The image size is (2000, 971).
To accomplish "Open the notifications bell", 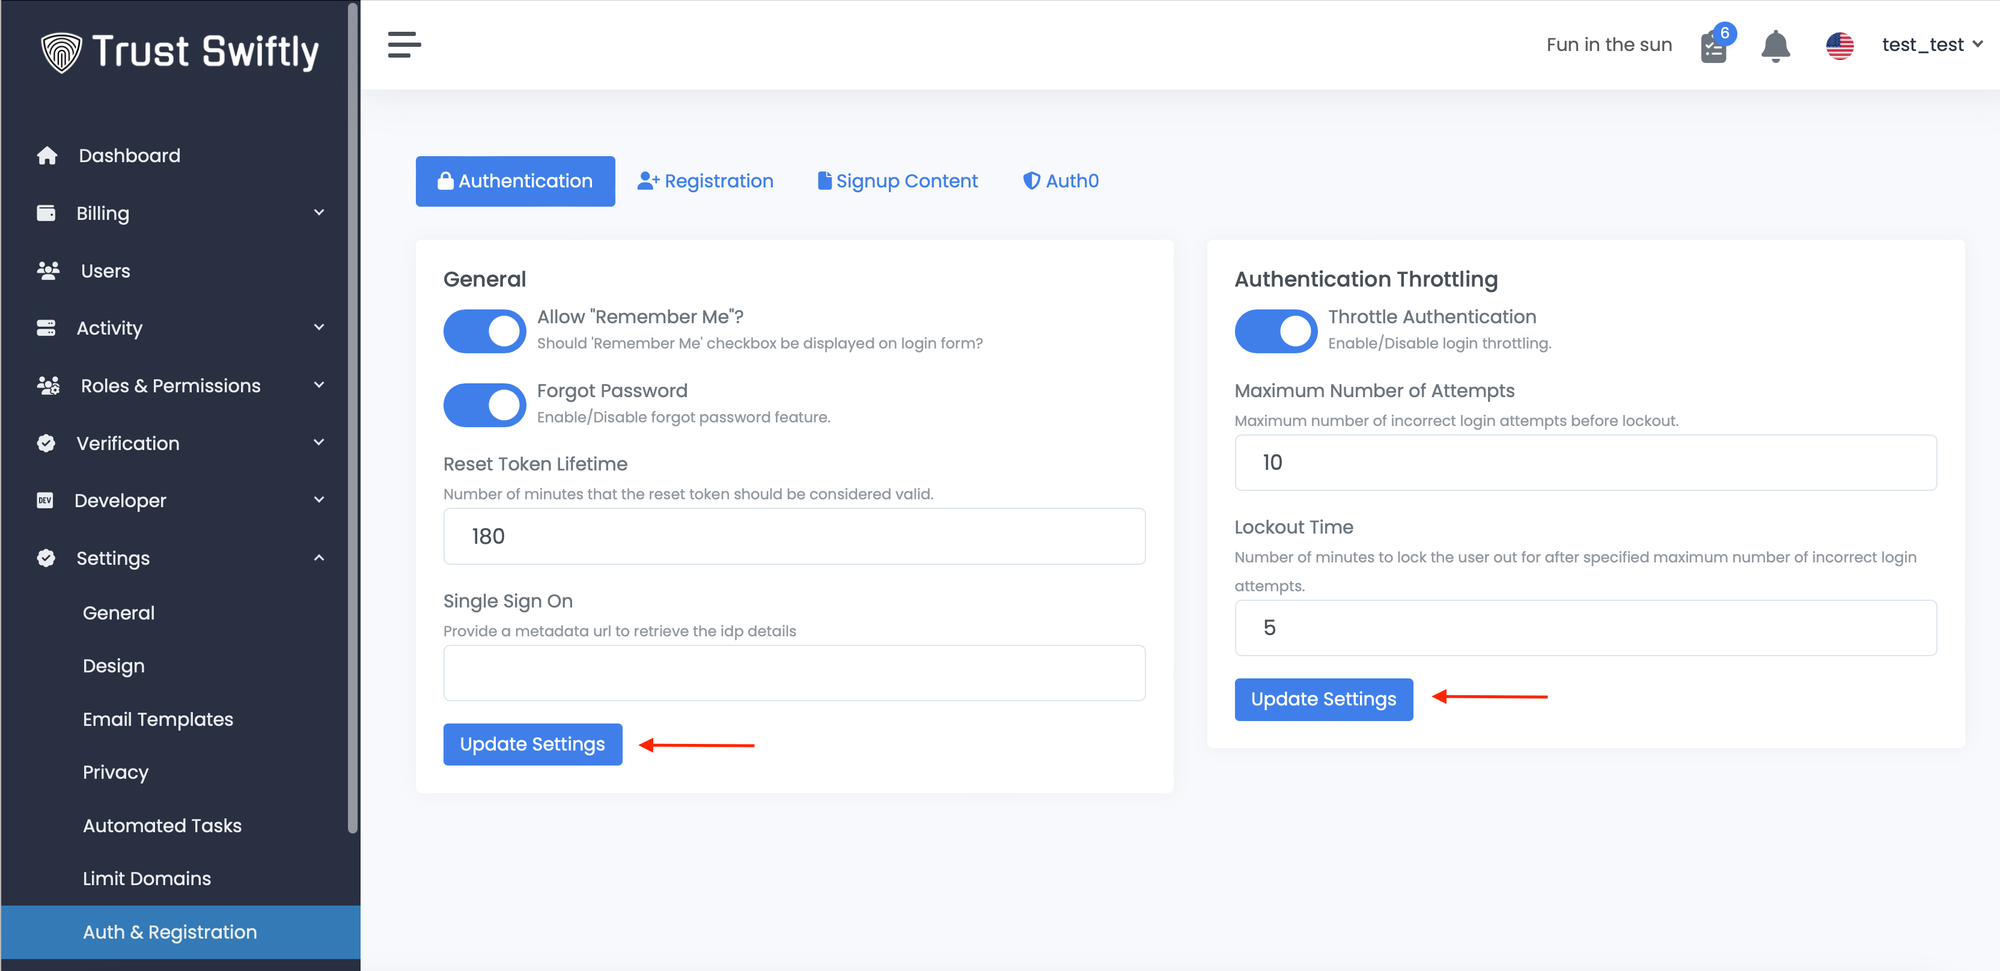I will coord(1775,46).
